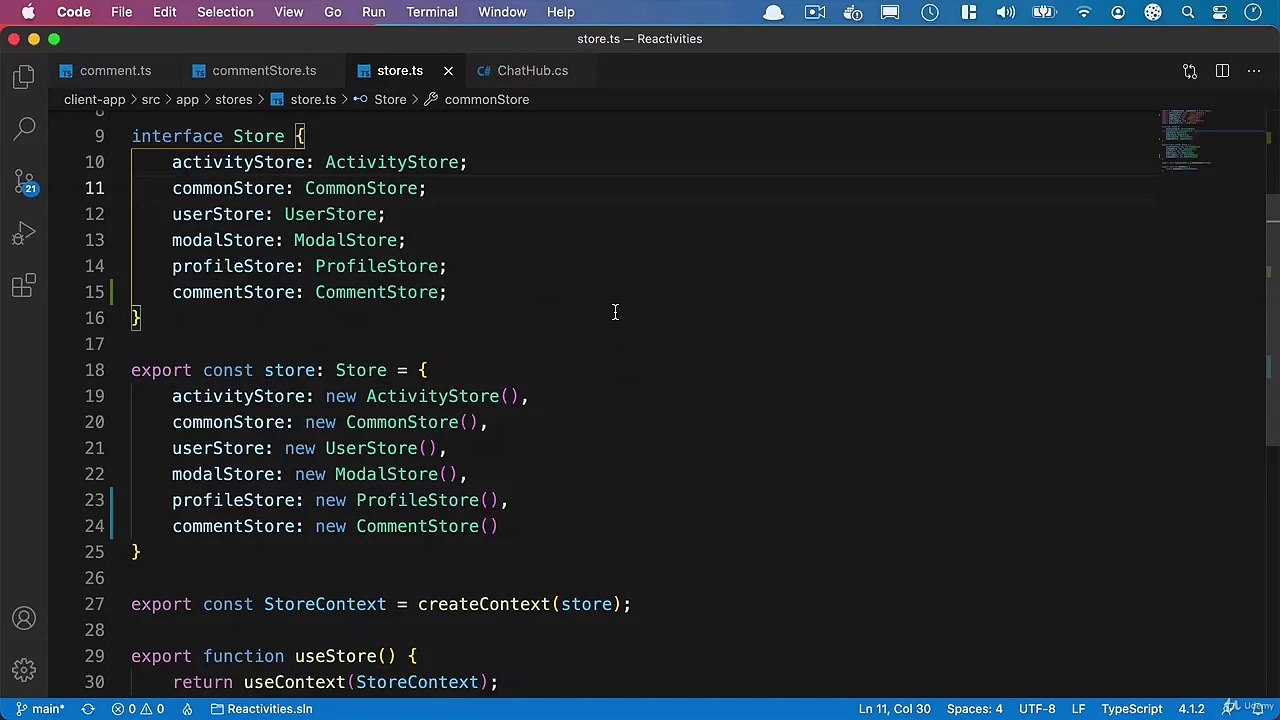
Task: Open the Apple menu
Action: 28,12
